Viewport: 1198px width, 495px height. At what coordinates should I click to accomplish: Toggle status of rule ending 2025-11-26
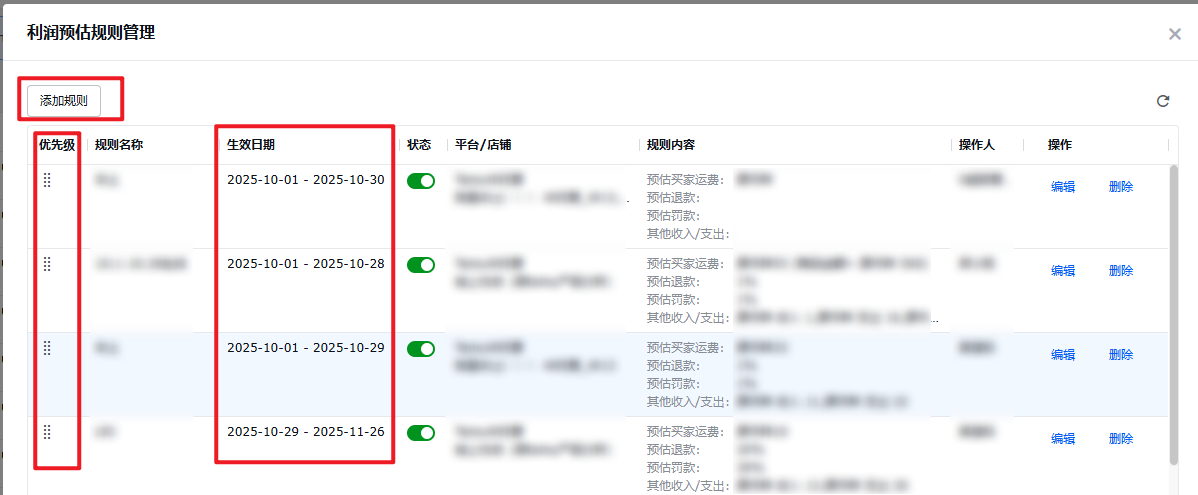point(421,433)
